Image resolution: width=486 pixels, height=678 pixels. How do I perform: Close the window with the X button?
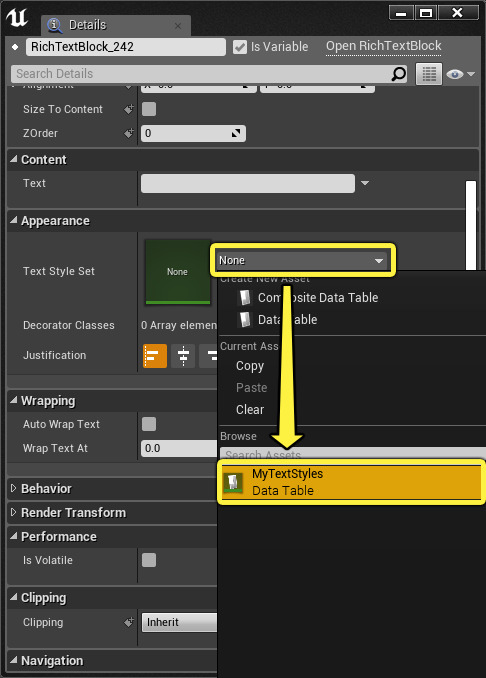(458, 13)
